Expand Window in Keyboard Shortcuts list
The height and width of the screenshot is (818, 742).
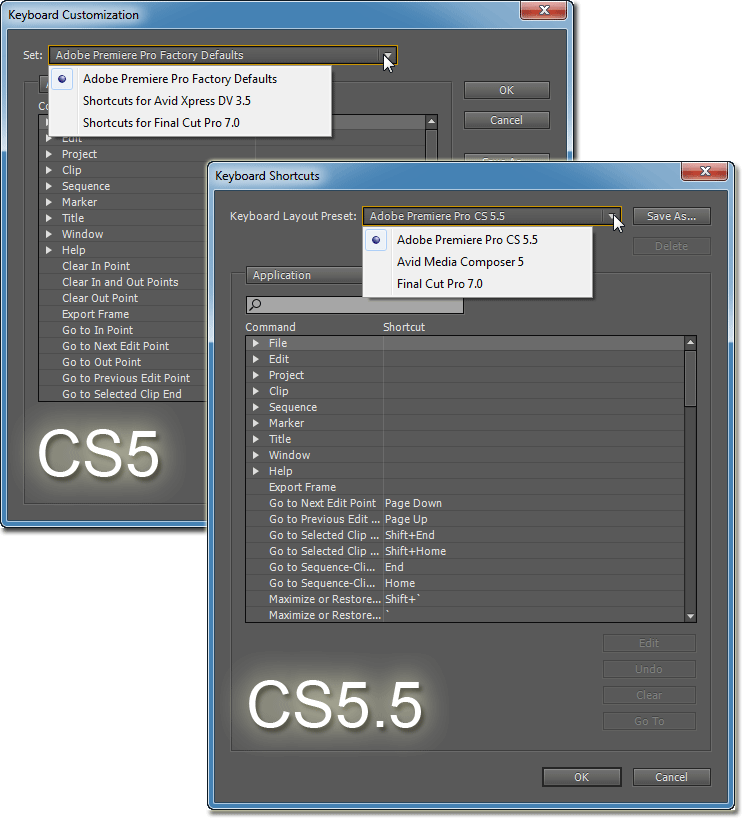click(x=256, y=455)
